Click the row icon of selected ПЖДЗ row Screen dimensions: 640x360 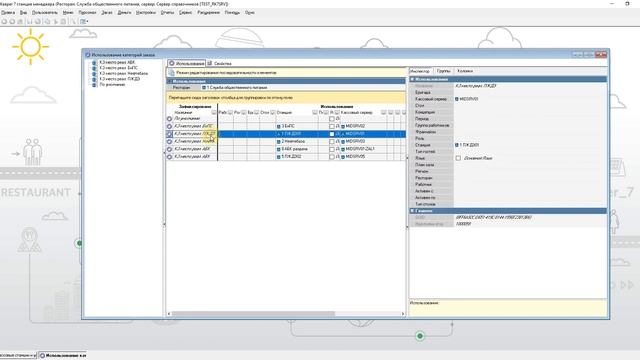[x=169, y=134]
